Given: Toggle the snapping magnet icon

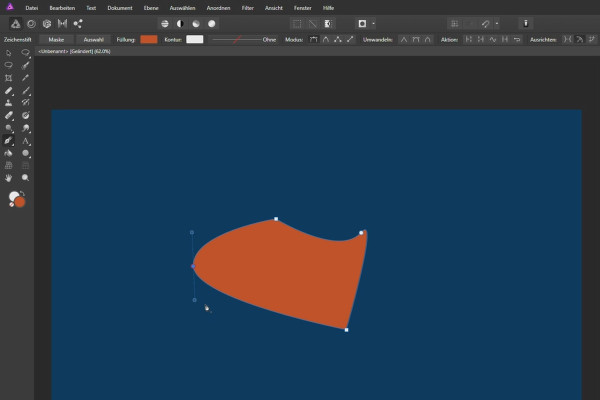Looking at the screenshot, I should (486, 24).
